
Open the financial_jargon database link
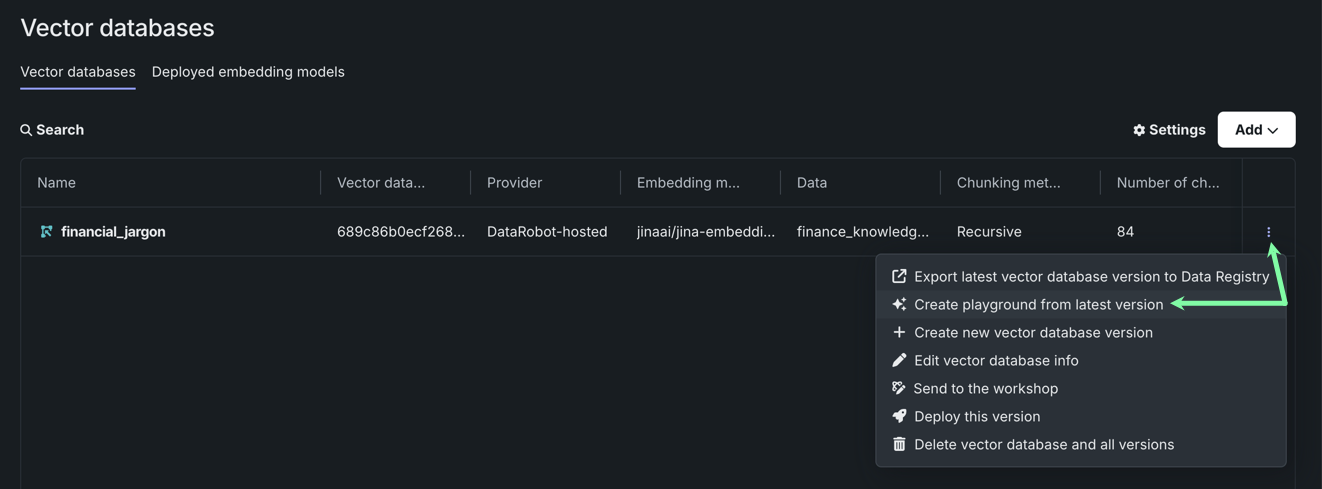tap(113, 232)
